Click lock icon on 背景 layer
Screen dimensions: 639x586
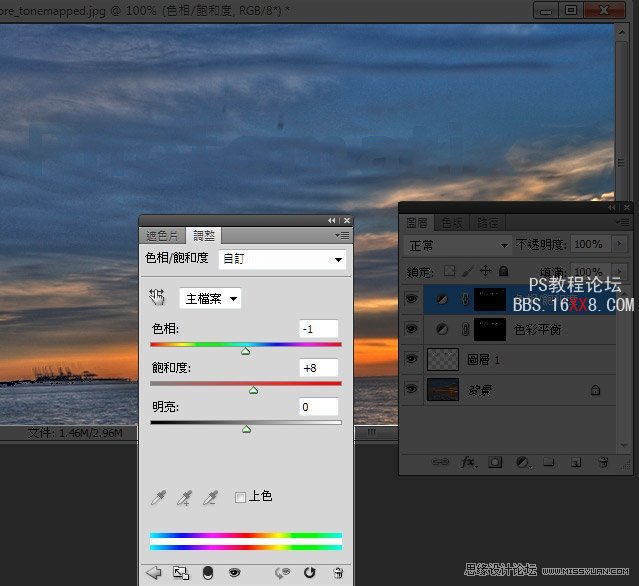coord(595,390)
